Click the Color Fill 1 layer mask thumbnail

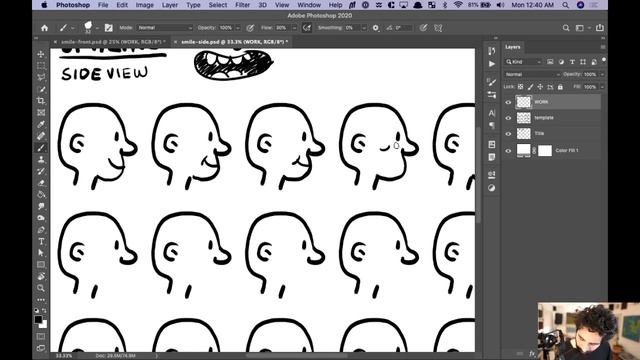(545, 151)
